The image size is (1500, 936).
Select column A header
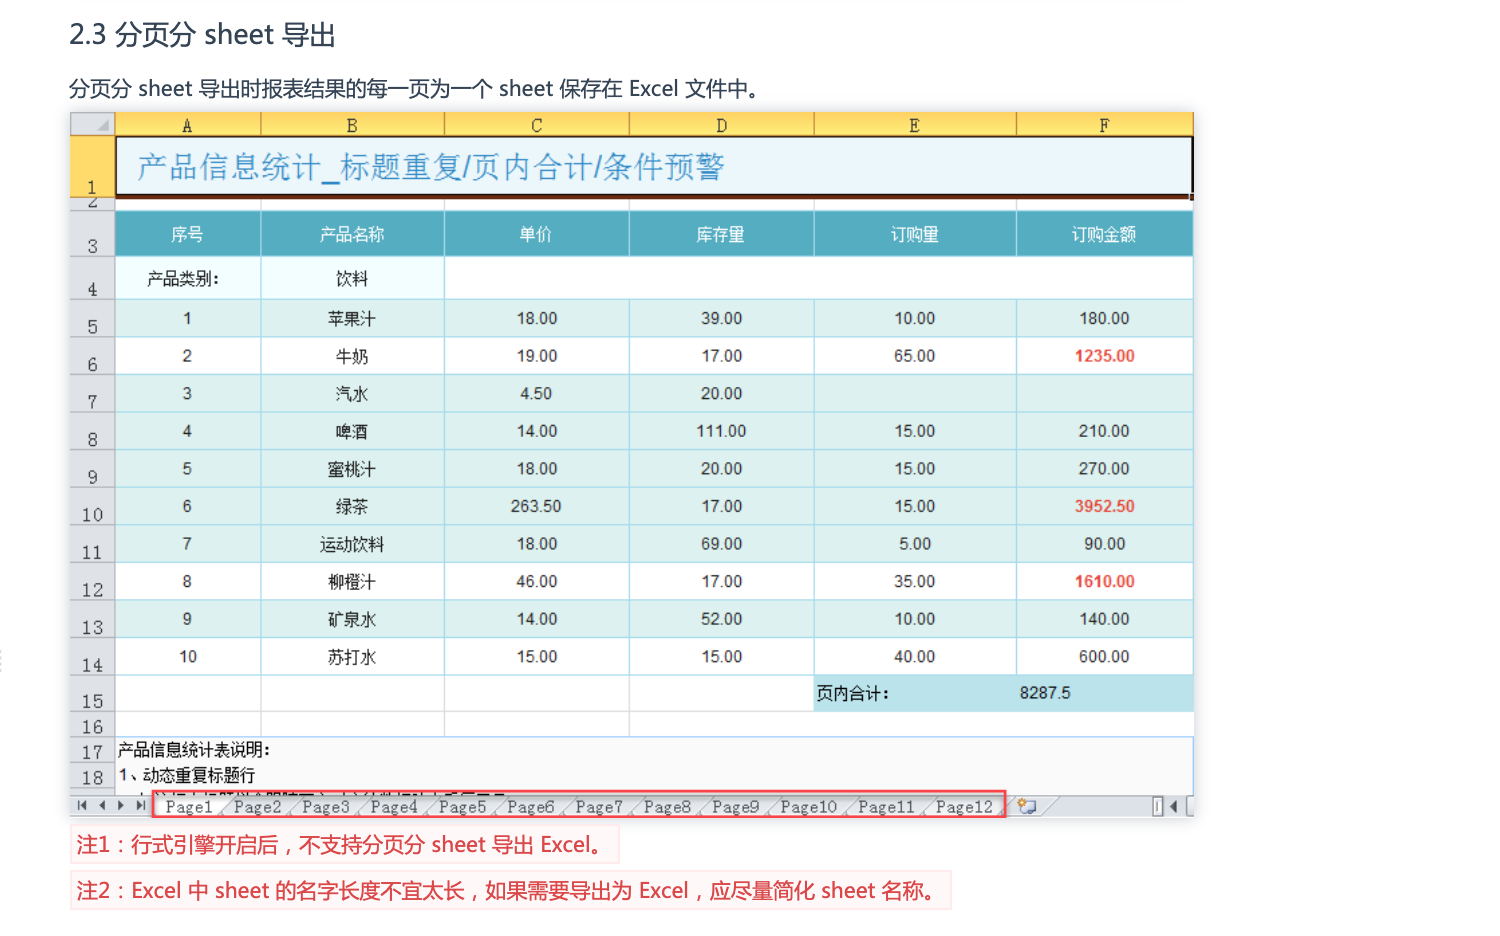tap(187, 125)
